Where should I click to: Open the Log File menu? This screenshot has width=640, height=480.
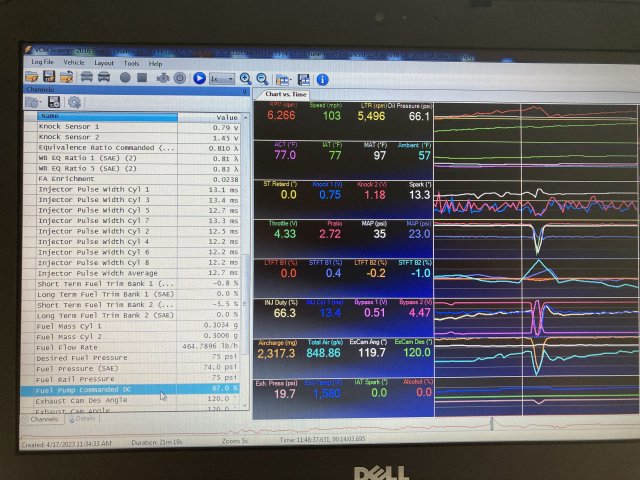(42, 63)
